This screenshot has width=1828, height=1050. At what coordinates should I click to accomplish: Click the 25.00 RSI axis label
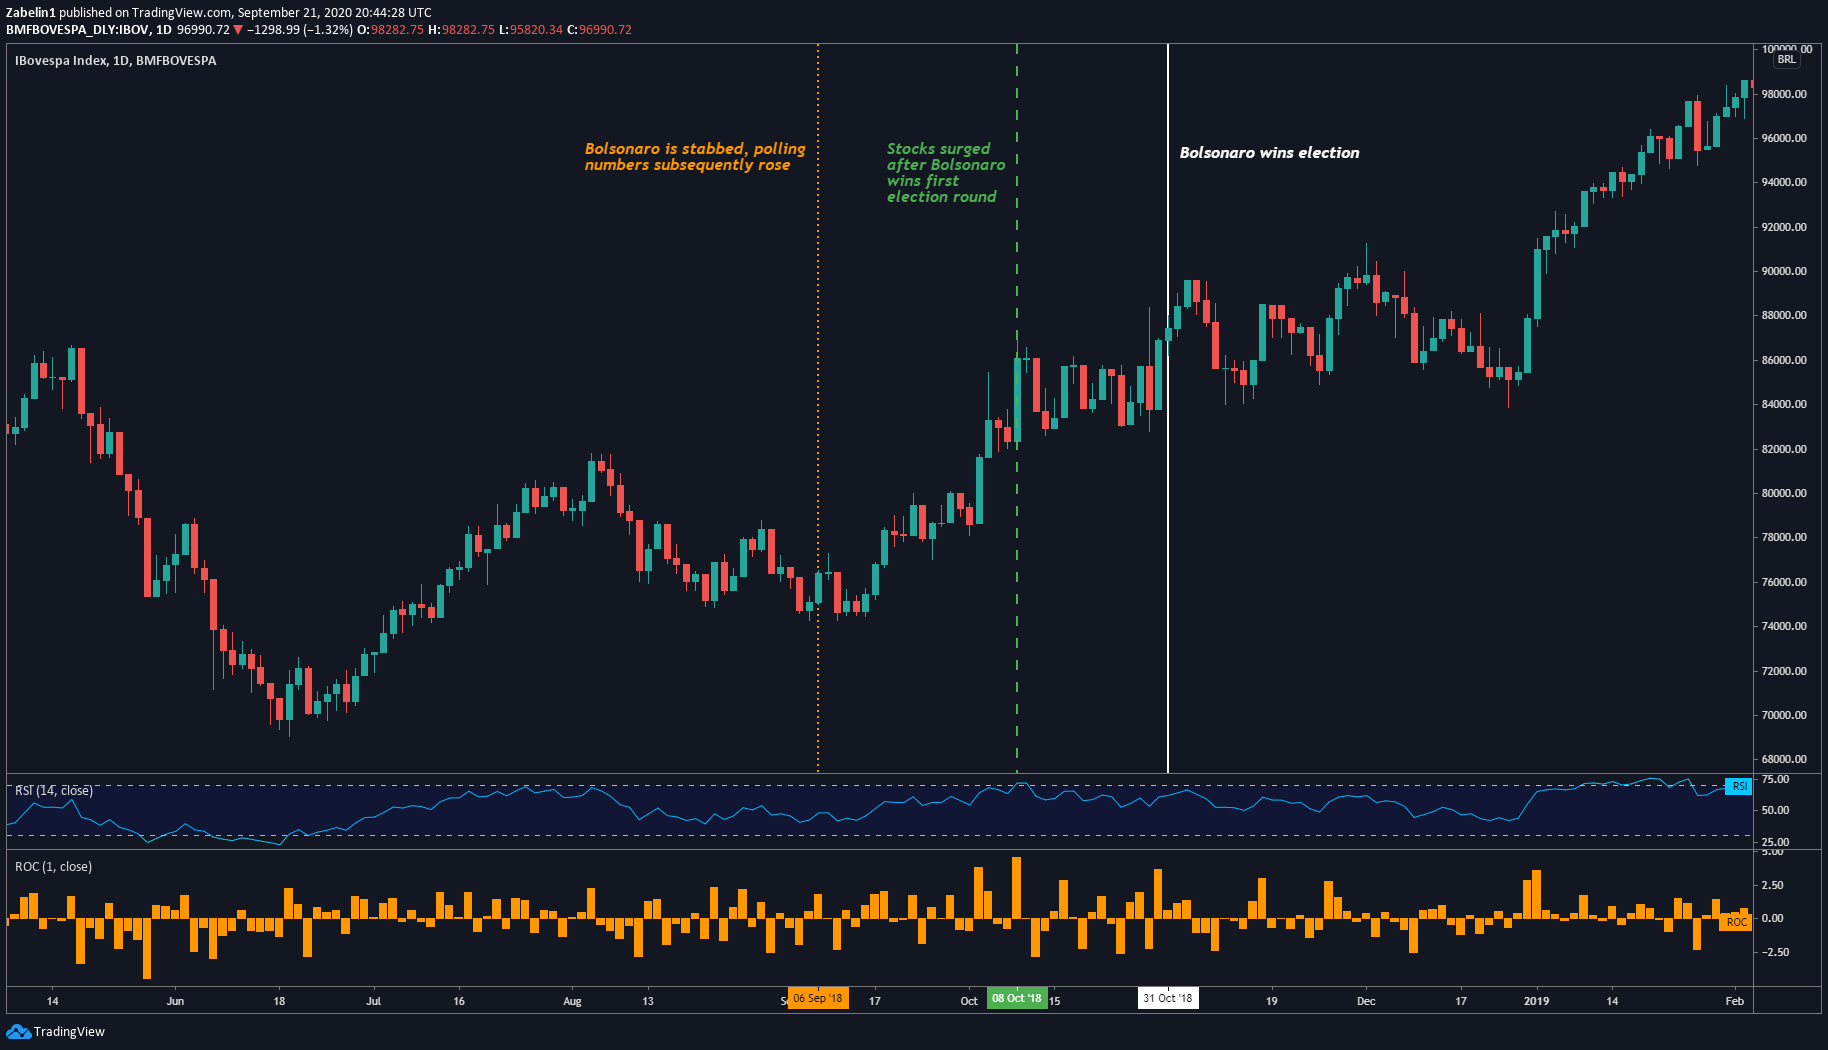click(1775, 842)
